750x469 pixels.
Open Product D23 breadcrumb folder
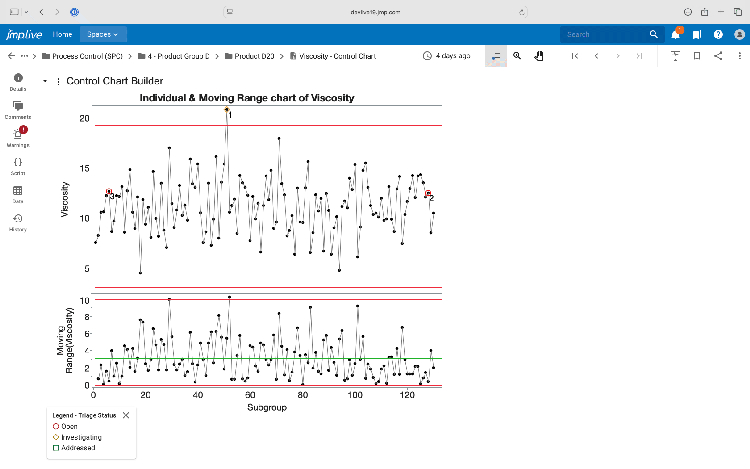point(255,56)
